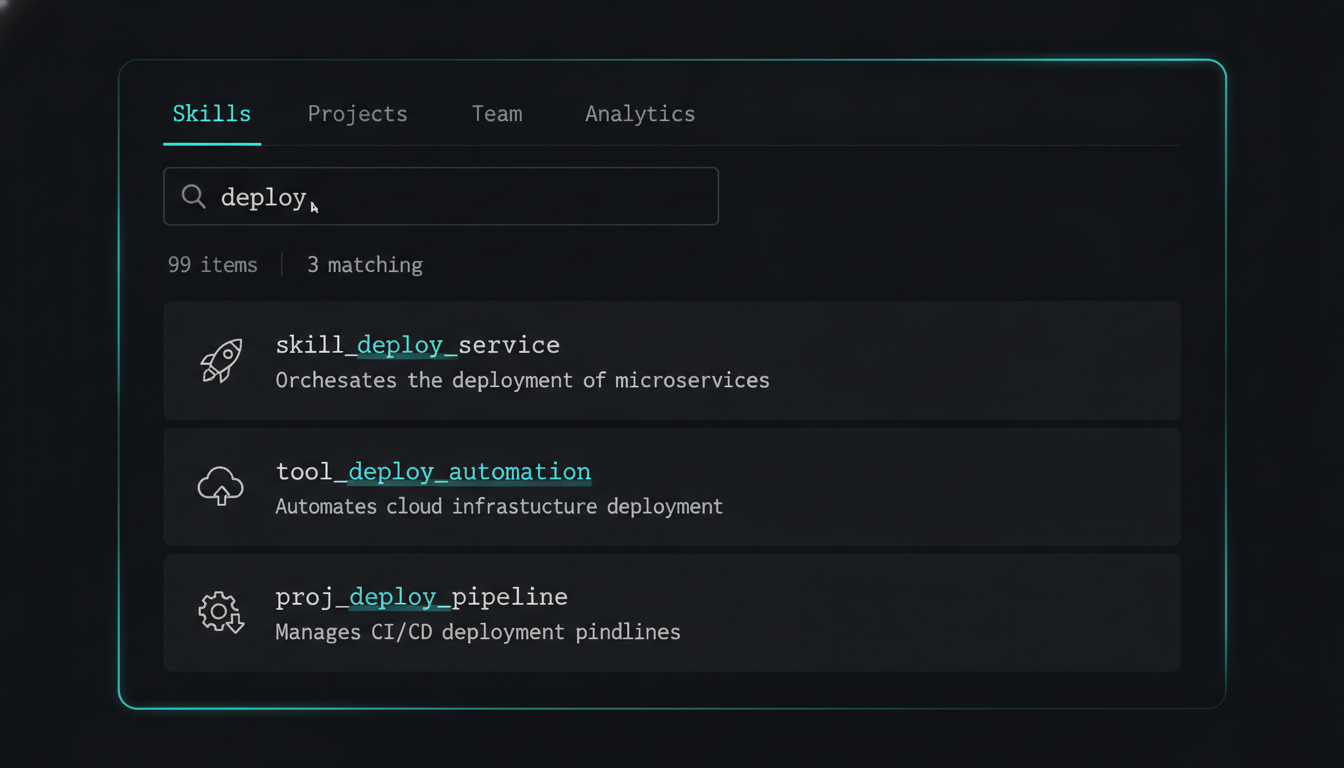Select the Analytics tab

[x=640, y=114]
